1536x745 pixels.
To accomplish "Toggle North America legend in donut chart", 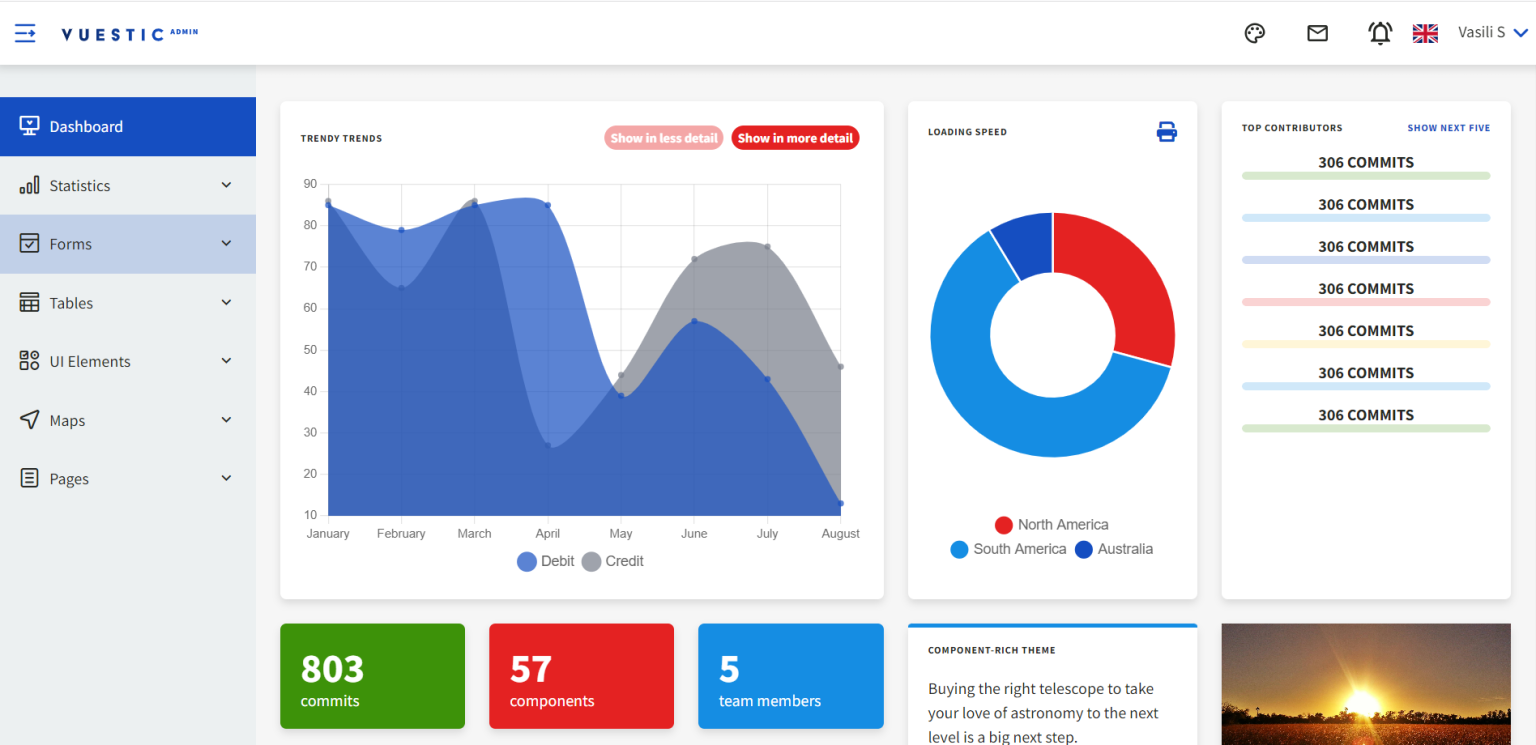I will [1052, 525].
